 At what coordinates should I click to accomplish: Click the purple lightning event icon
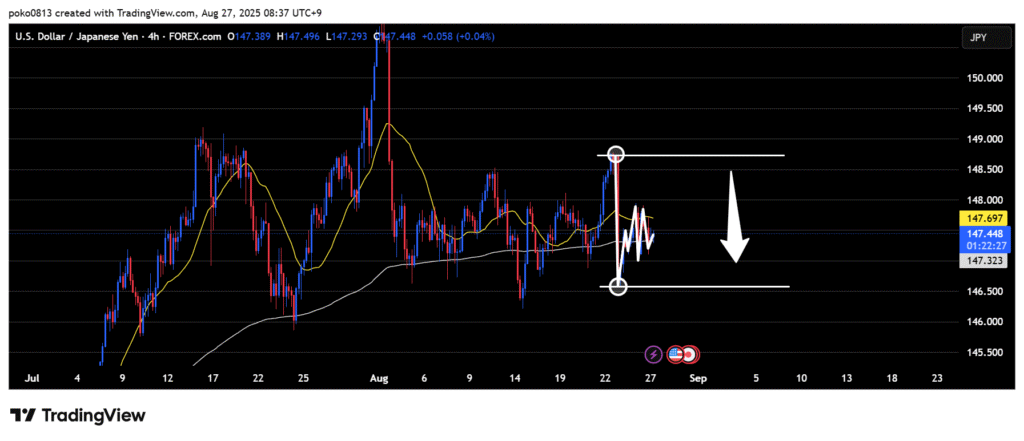(653, 354)
